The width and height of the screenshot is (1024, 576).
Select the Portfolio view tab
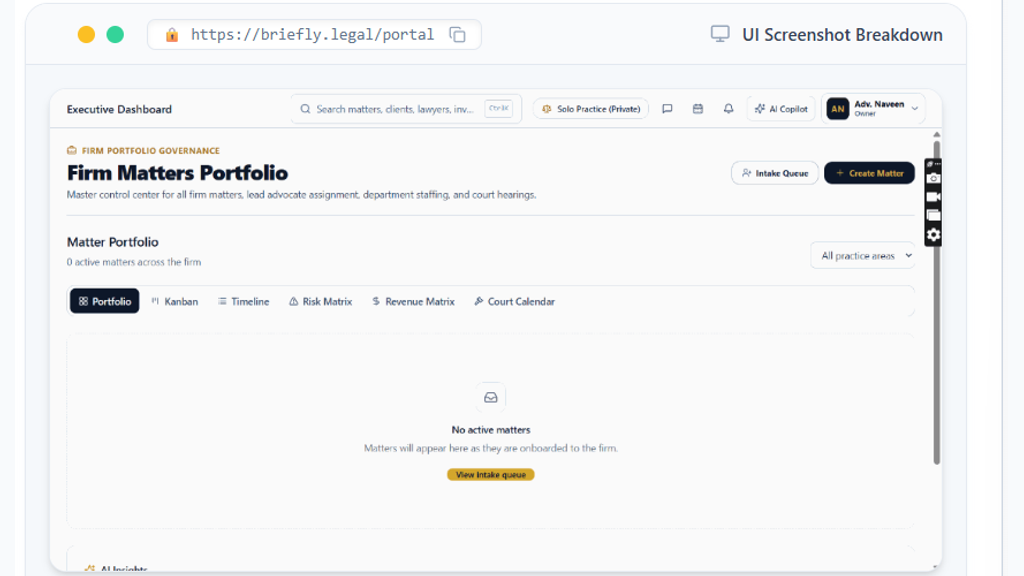coord(104,301)
